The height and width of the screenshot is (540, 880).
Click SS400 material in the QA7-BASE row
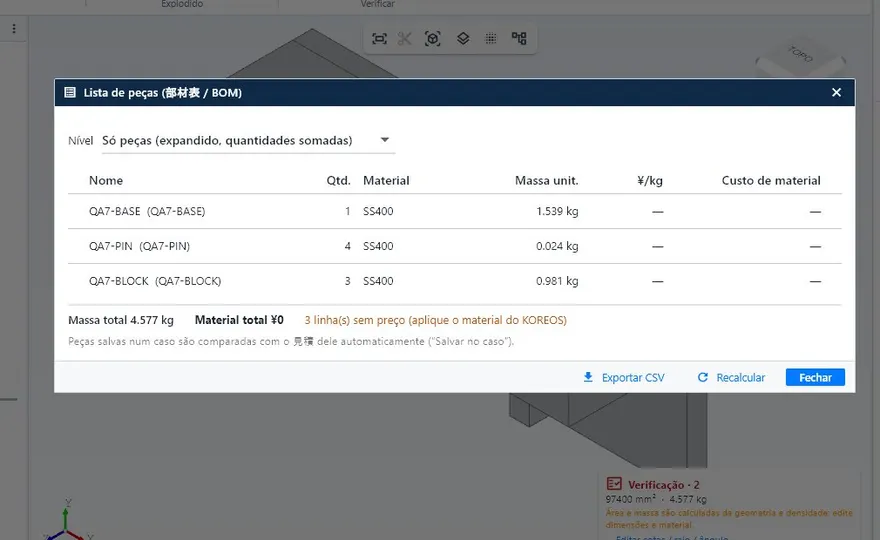point(378,211)
